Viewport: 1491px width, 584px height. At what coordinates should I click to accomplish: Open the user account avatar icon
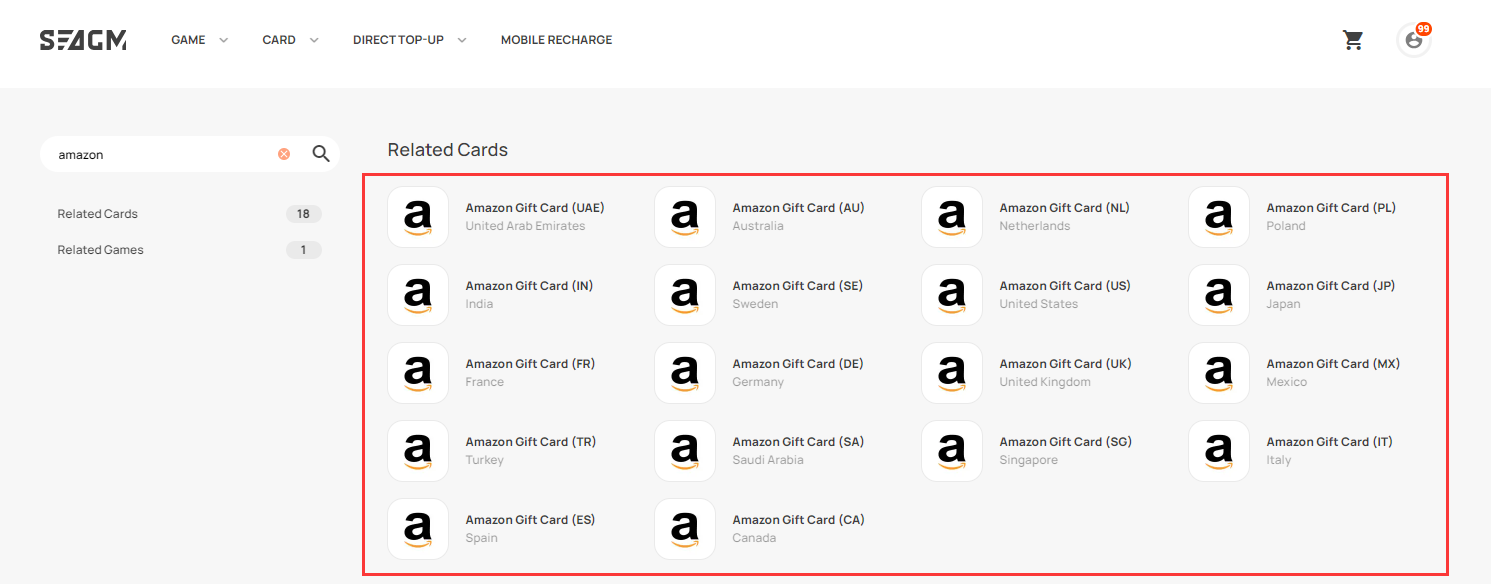coord(1414,40)
